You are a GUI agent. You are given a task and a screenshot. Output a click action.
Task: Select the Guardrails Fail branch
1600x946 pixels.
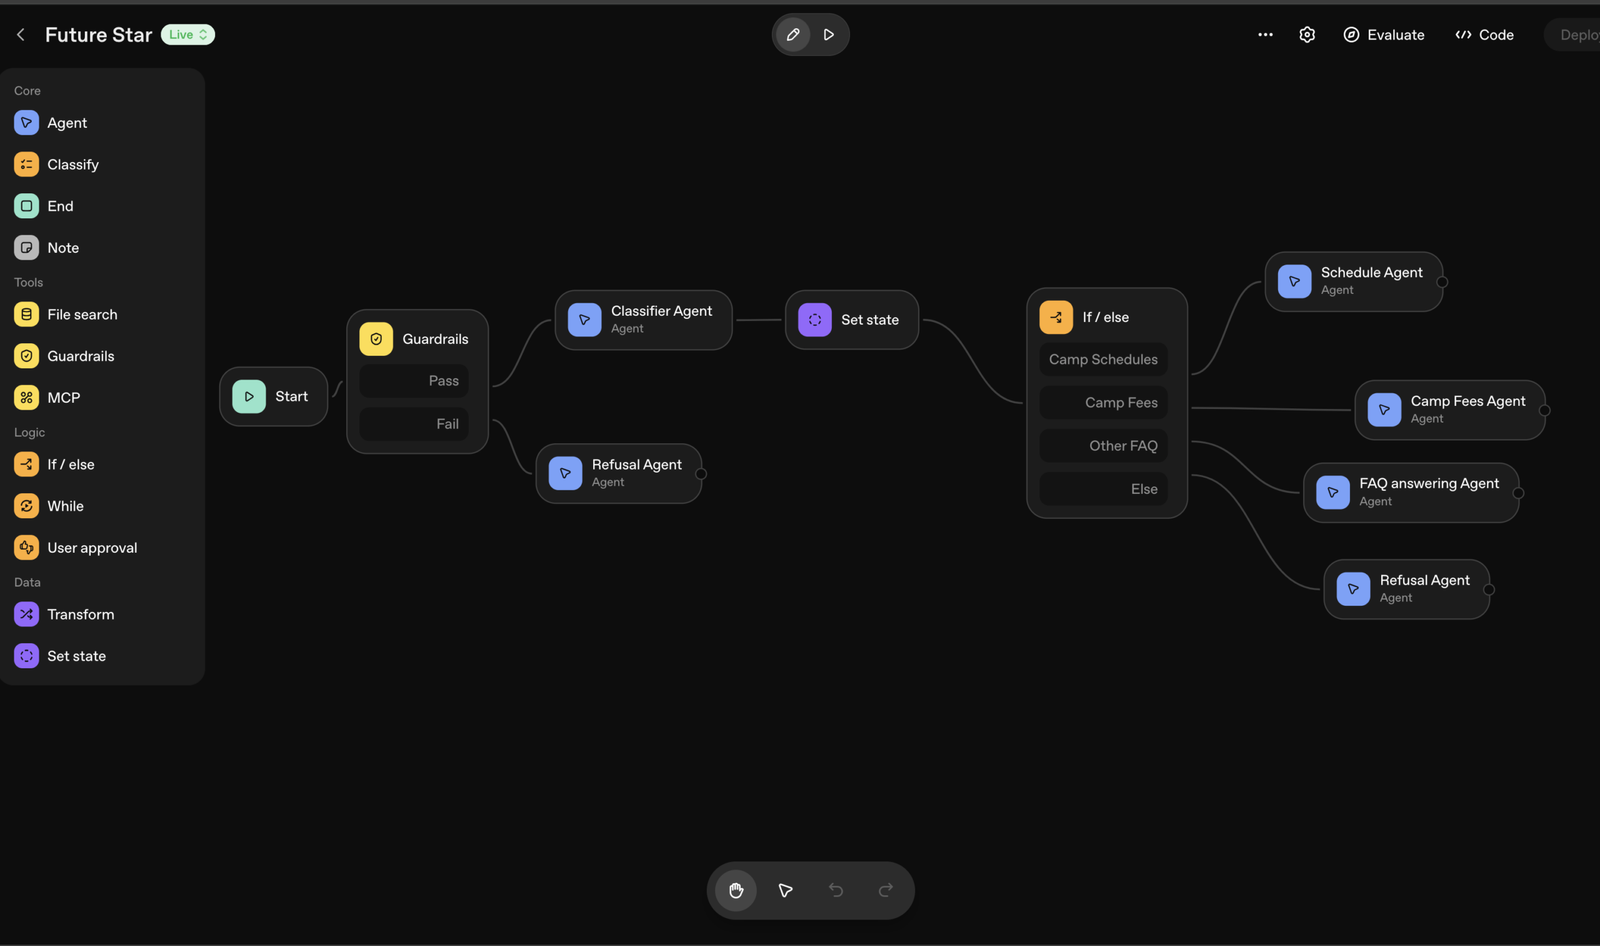[x=414, y=424]
